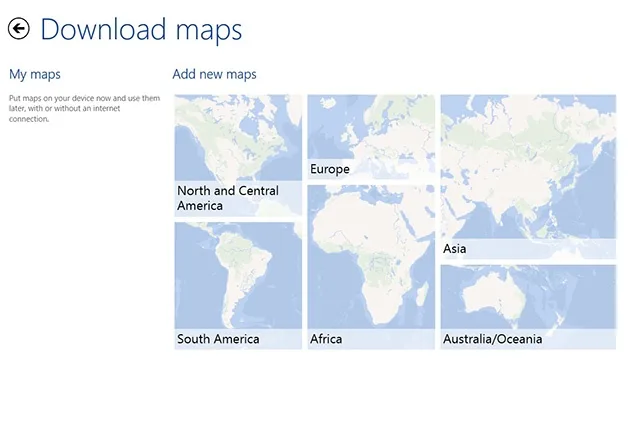
Task: Click the 'Put maps on your device' description
Action: (x=84, y=108)
